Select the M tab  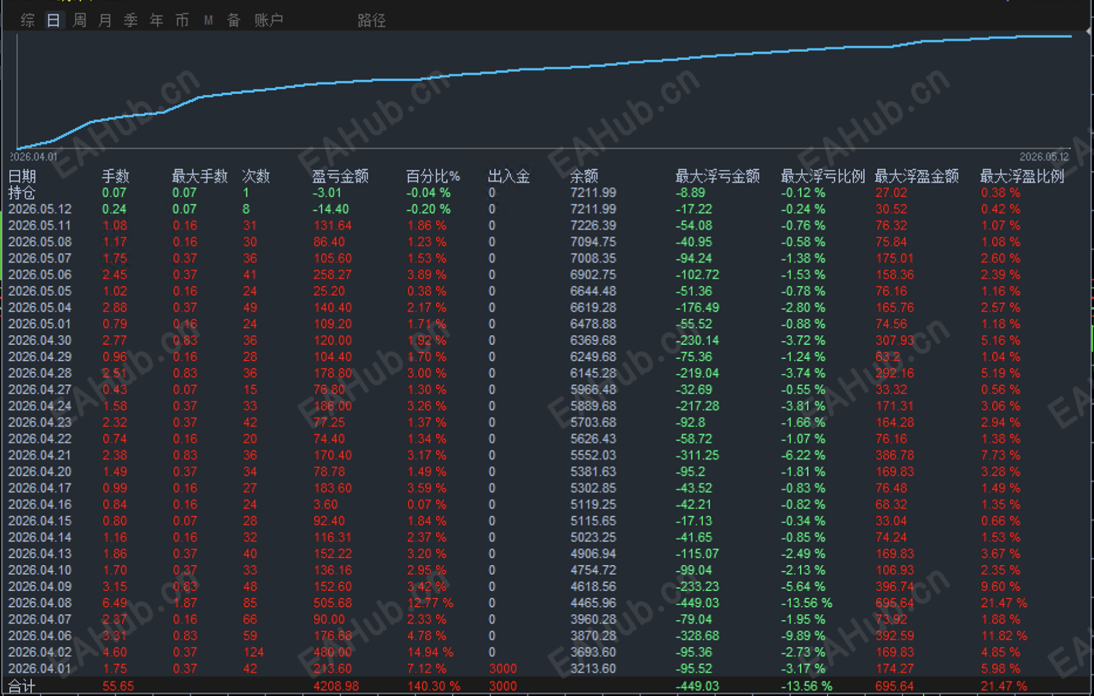[x=208, y=20]
